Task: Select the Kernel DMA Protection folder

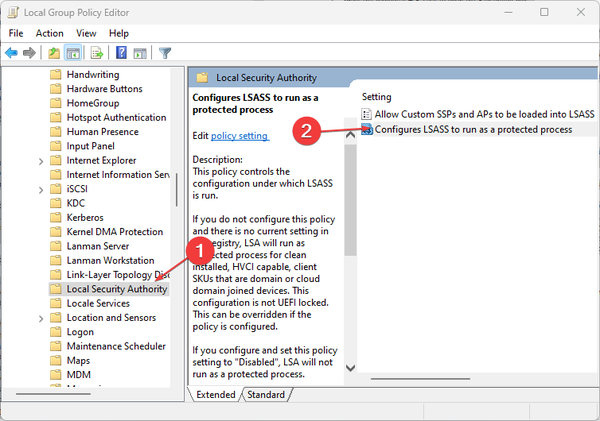Action: [x=114, y=232]
